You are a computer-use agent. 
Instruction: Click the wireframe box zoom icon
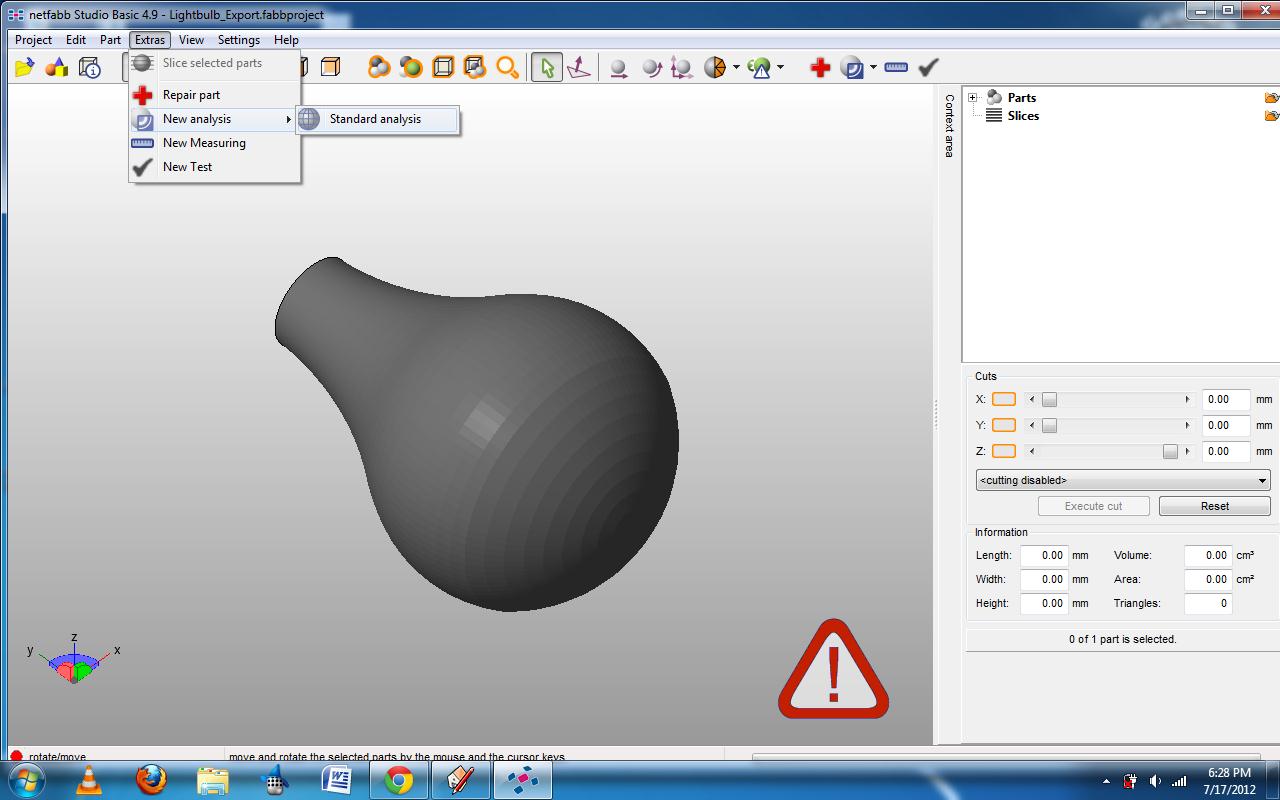tap(443, 67)
